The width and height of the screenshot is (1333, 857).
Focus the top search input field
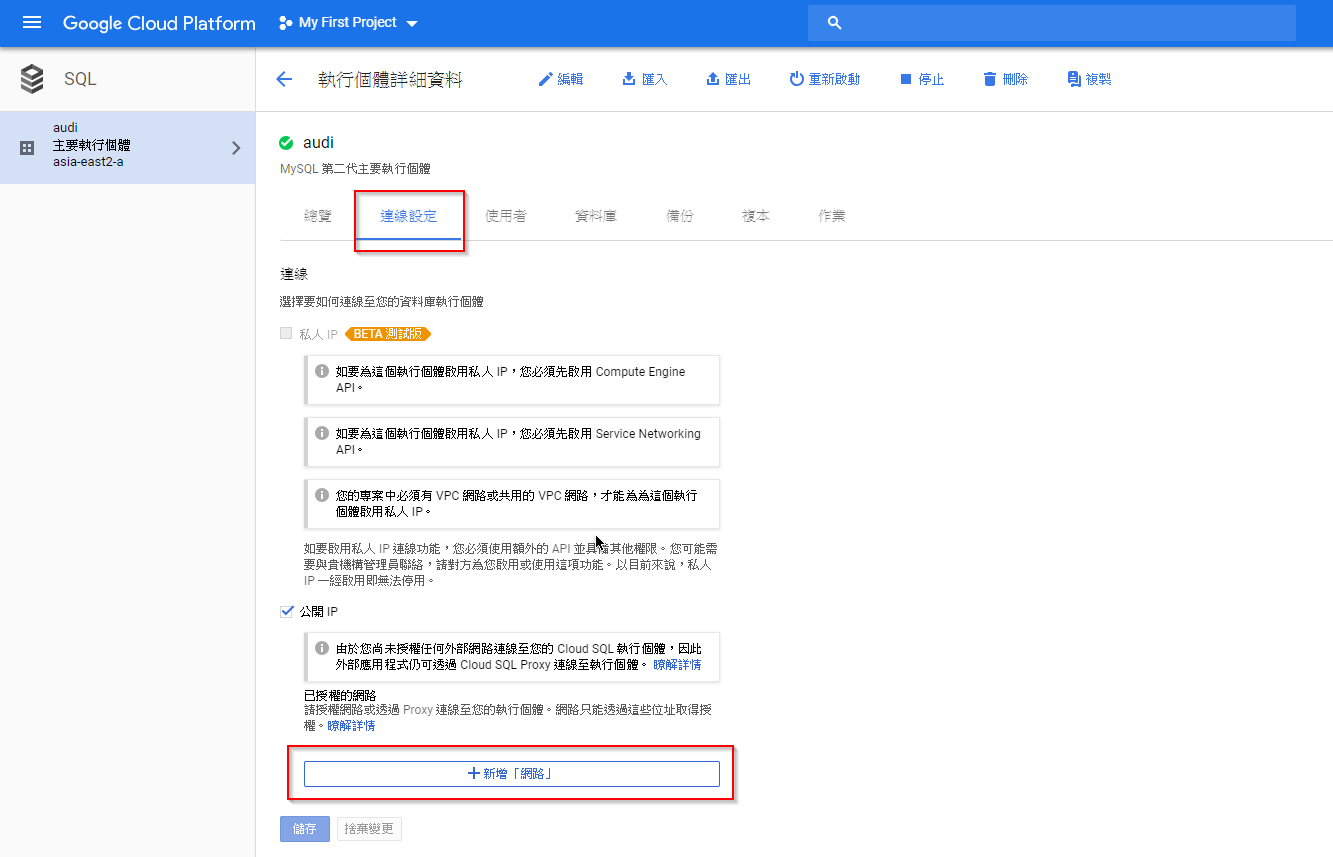1052,23
